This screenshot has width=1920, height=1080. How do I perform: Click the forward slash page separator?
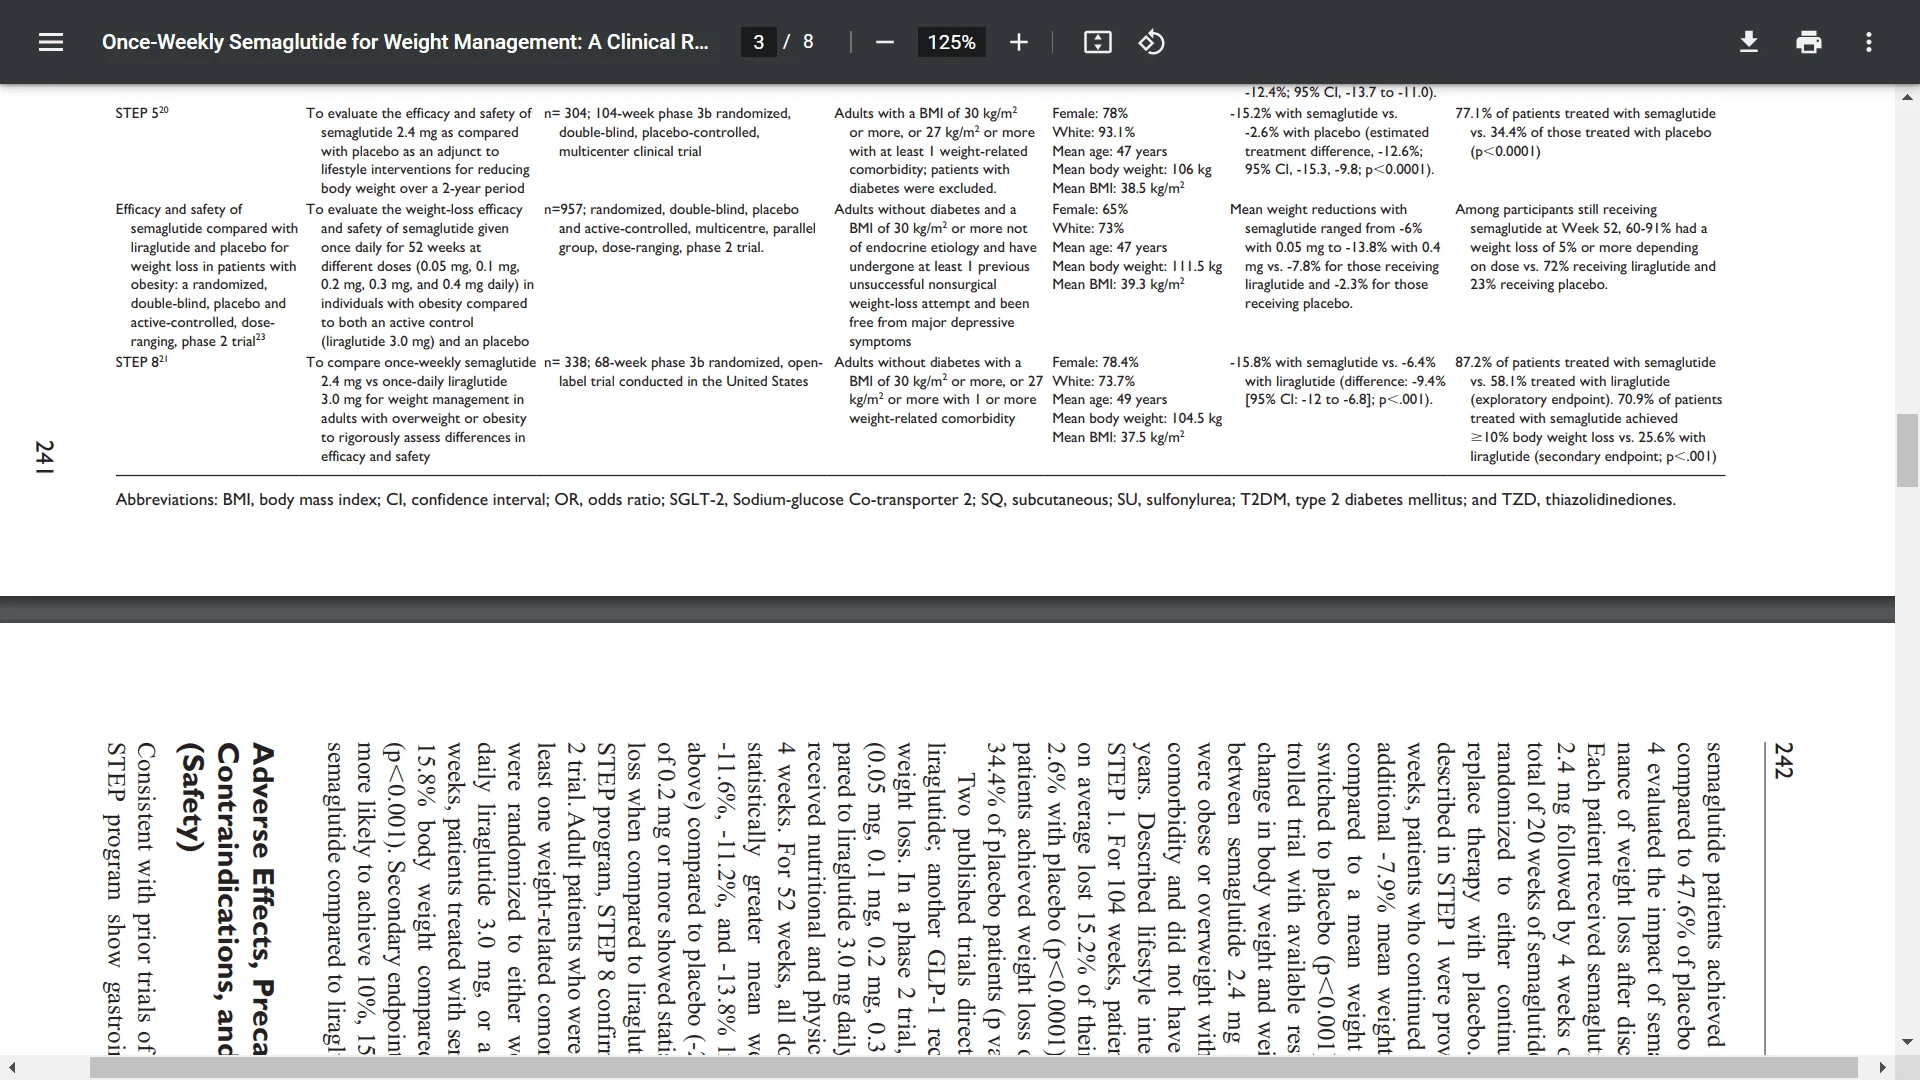point(779,41)
